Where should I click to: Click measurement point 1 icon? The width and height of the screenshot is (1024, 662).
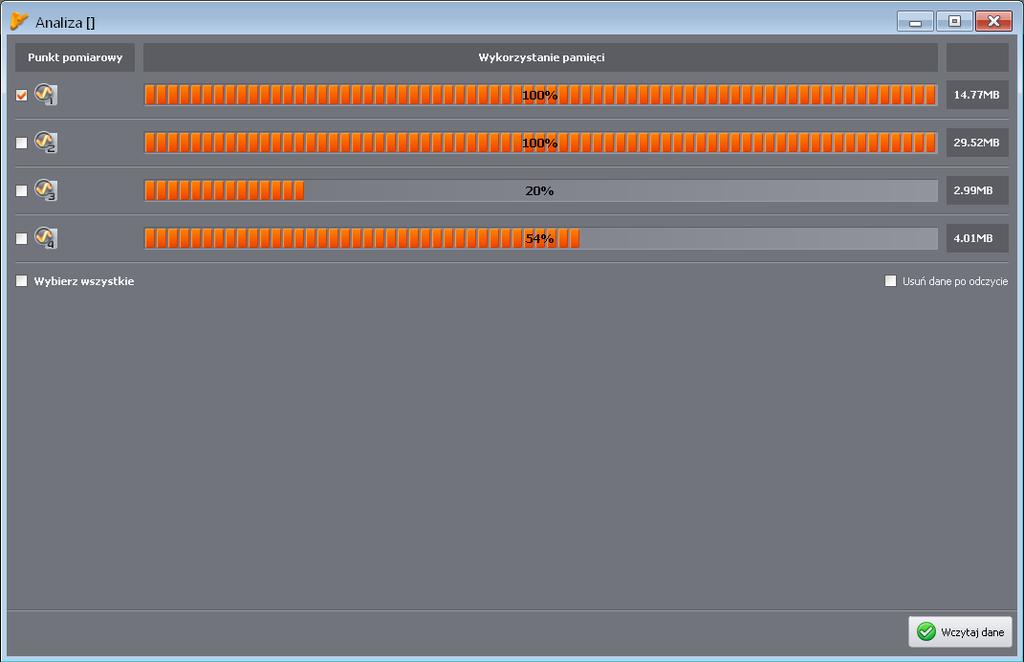tap(46, 95)
